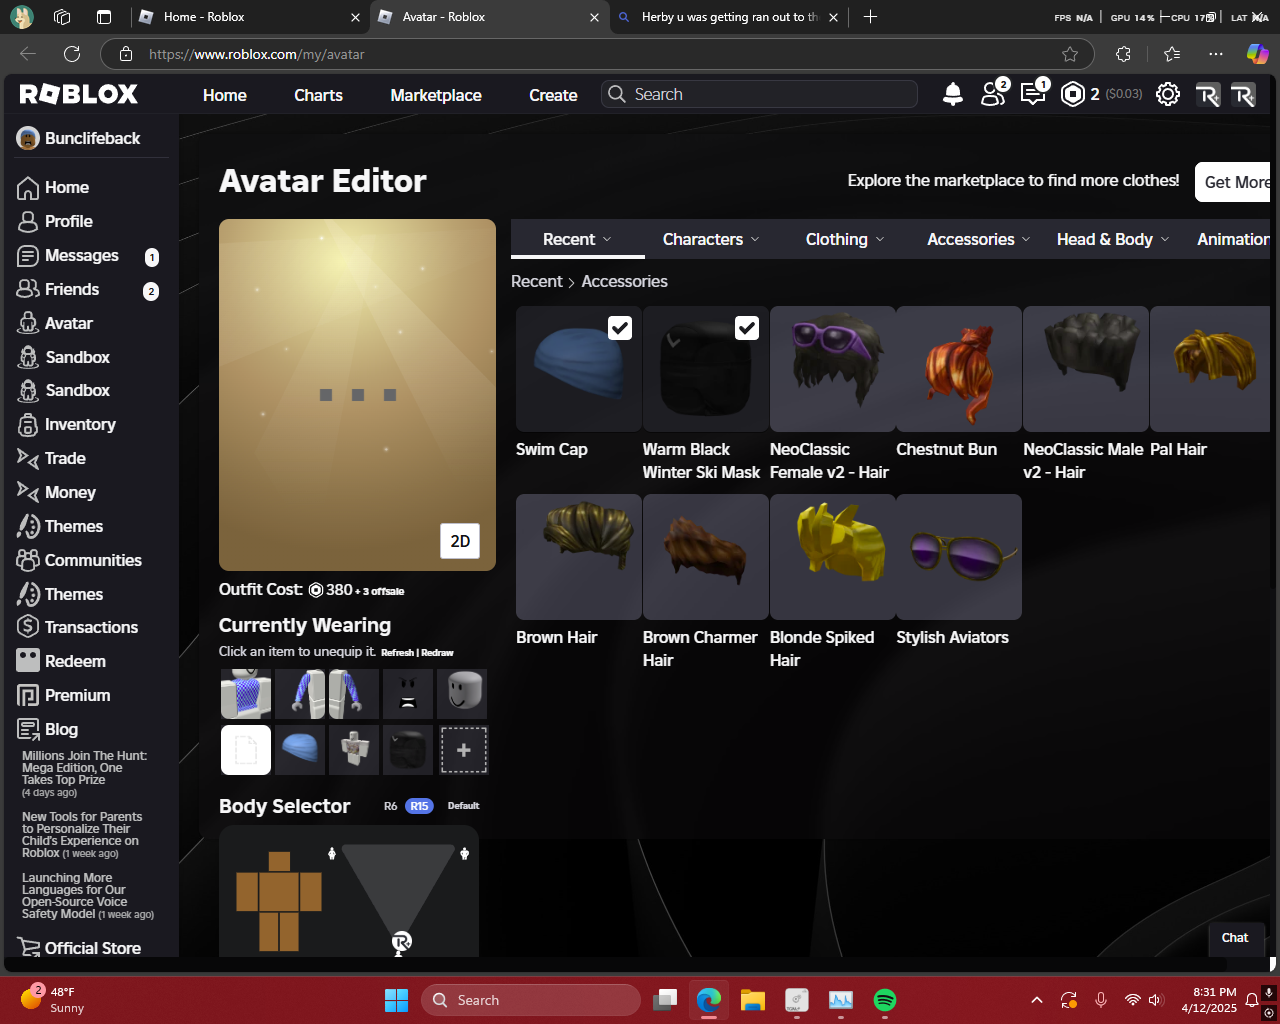Open the settings gear icon
The width and height of the screenshot is (1280, 1024).
[1167, 94]
